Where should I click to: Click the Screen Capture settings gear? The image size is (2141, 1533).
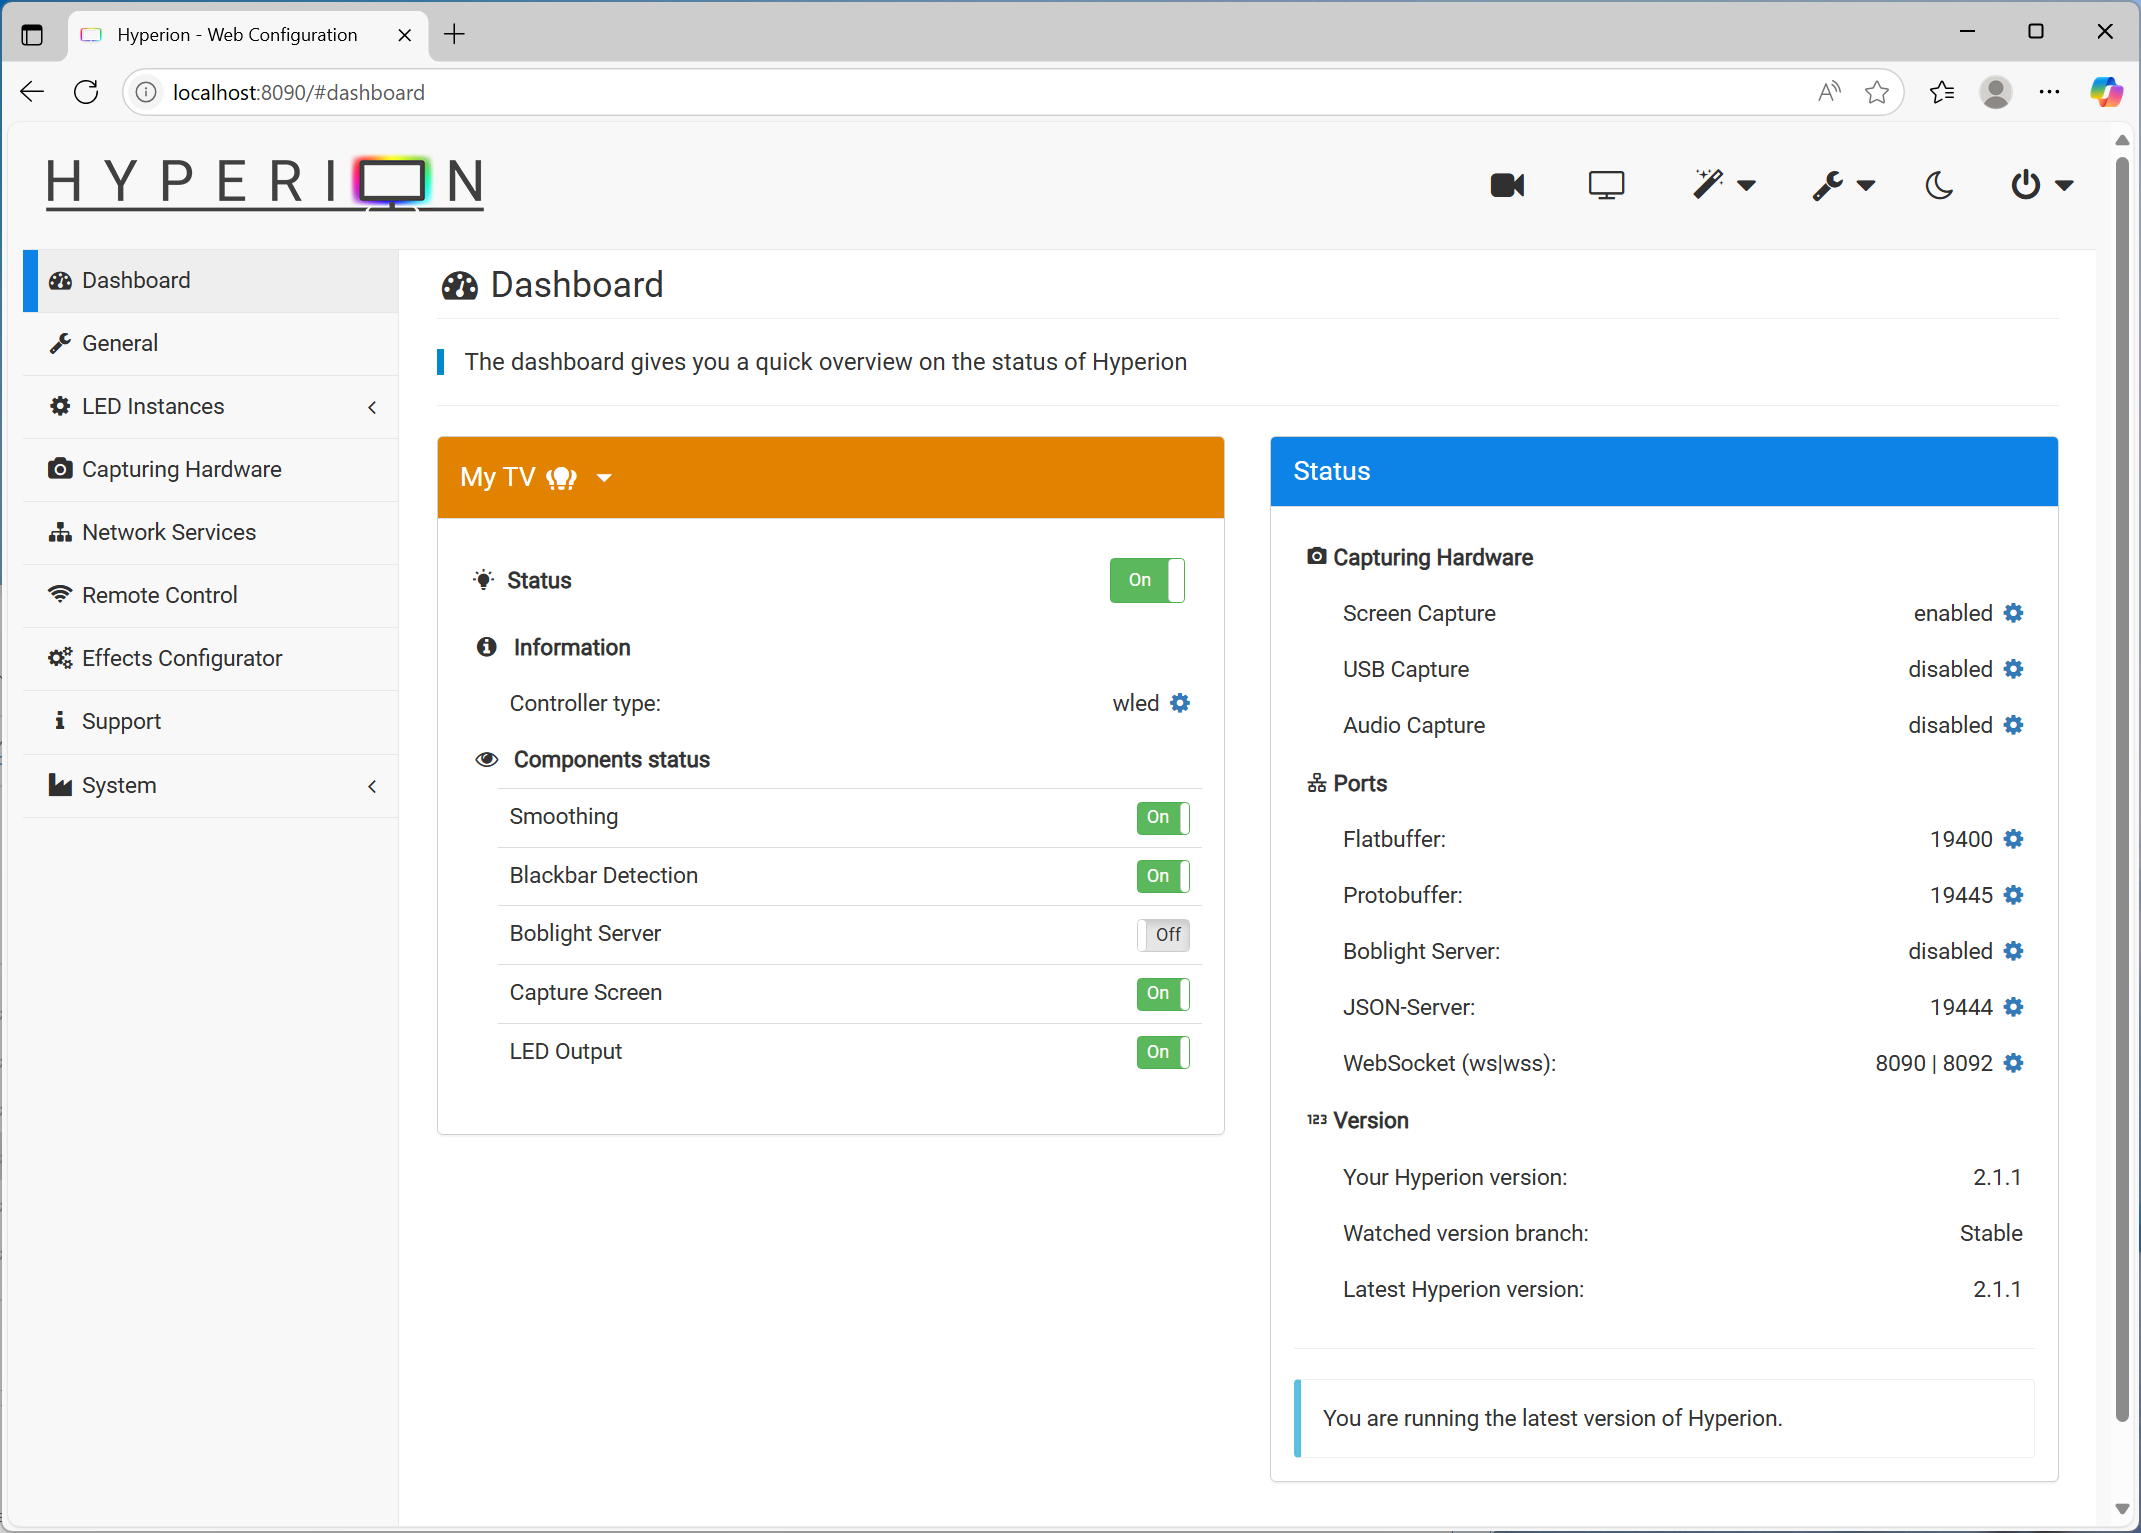tap(2014, 613)
